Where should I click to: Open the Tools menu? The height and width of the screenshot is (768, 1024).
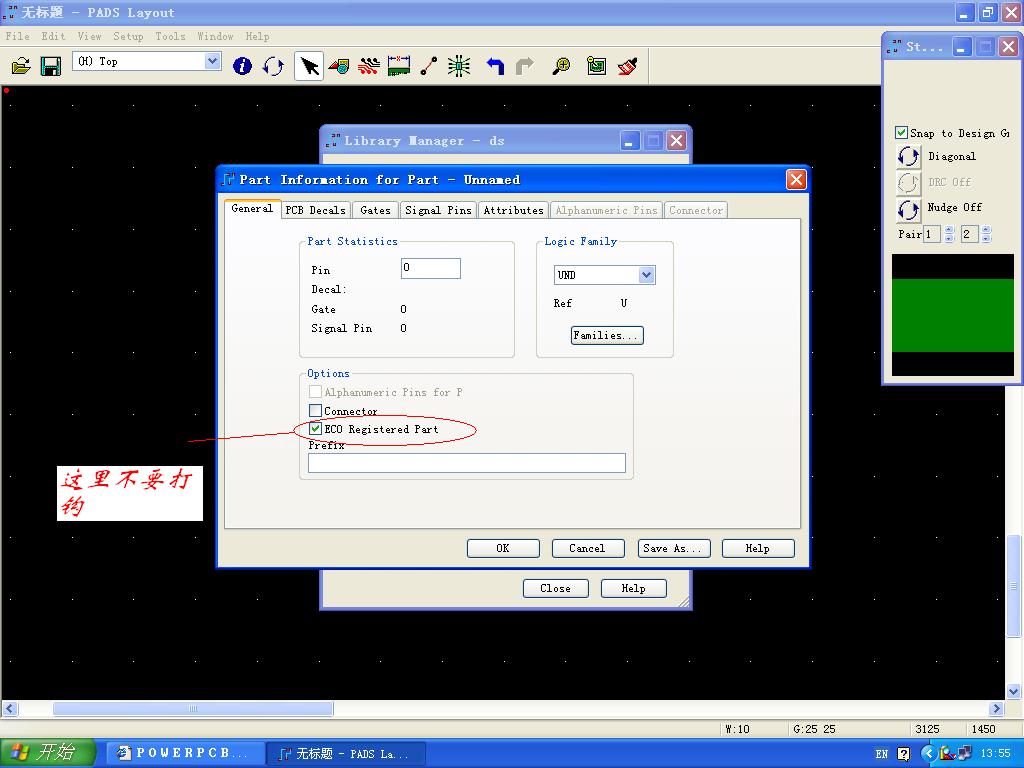[x=170, y=36]
